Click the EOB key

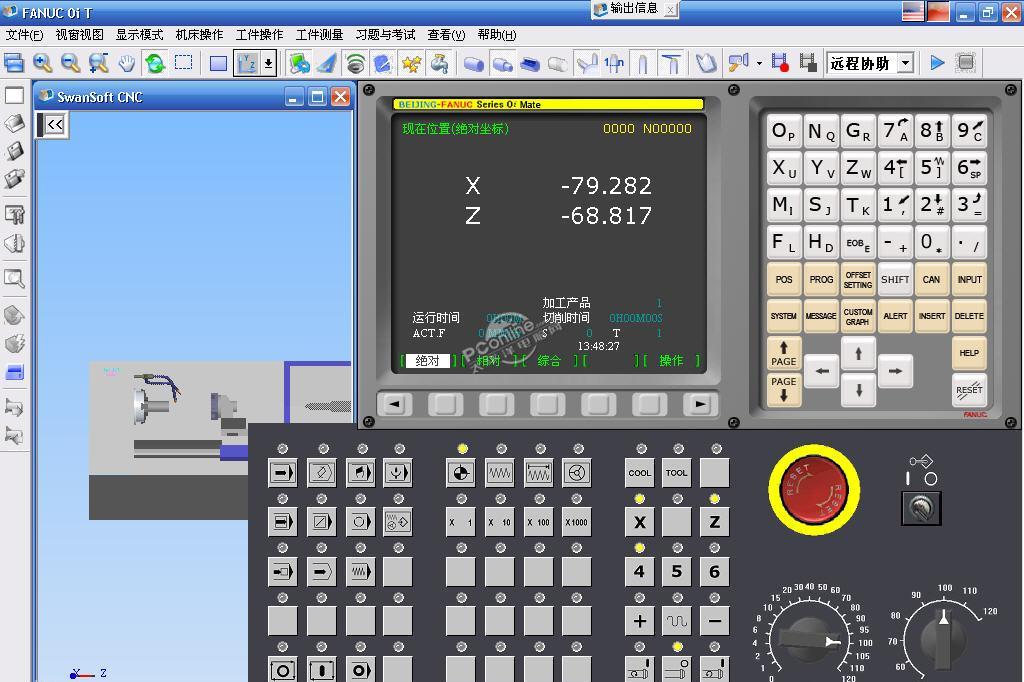point(857,242)
